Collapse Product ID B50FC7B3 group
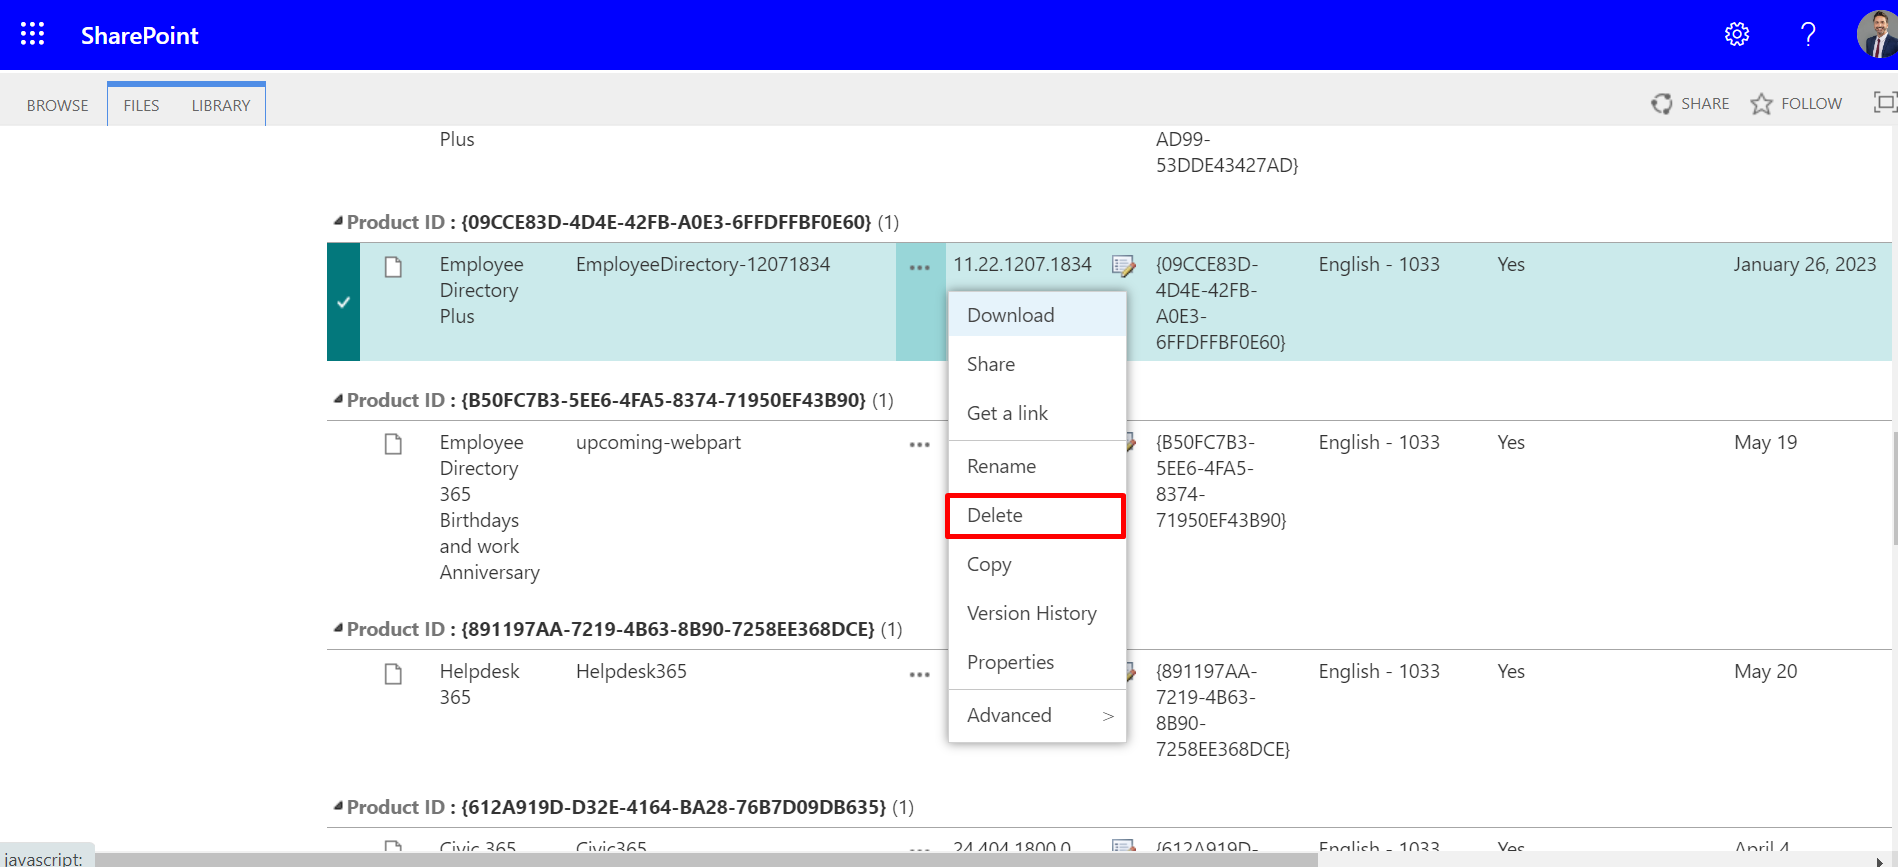The width and height of the screenshot is (1898, 867). click(x=338, y=399)
